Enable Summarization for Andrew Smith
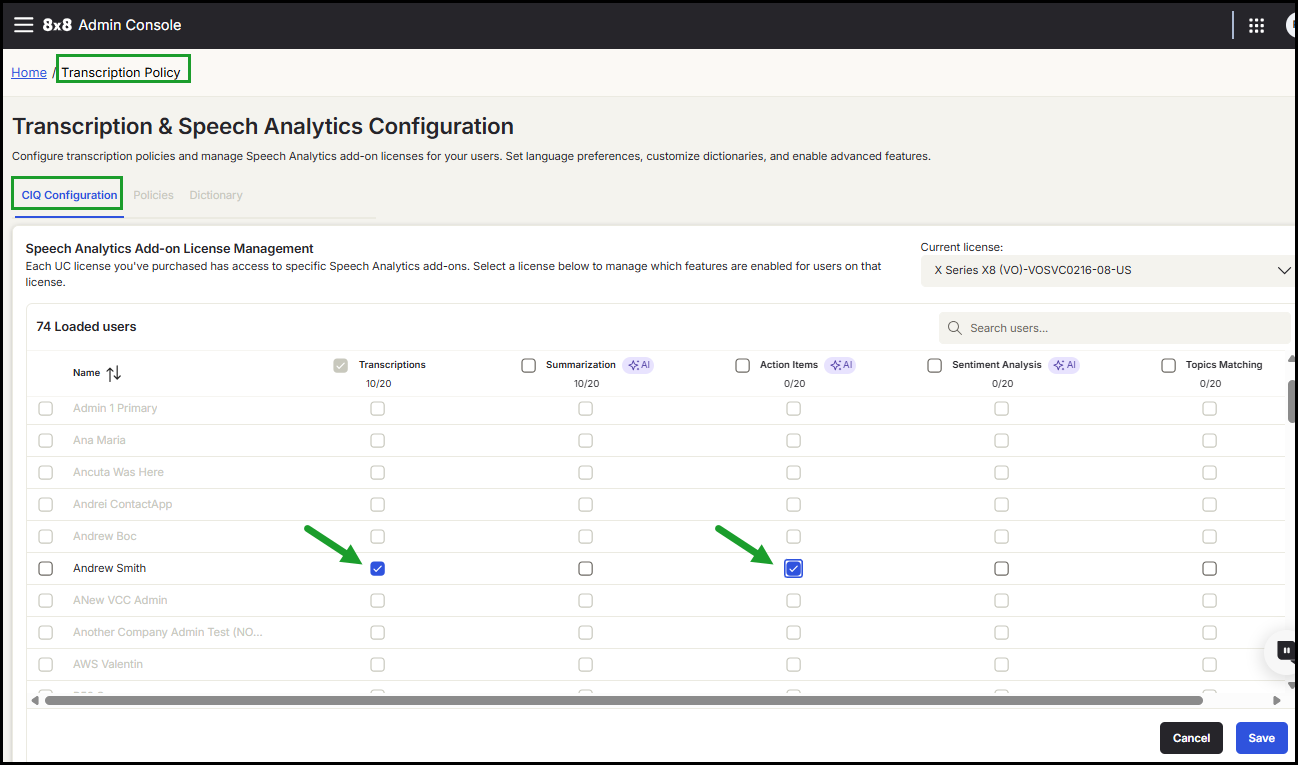Screen dimensions: 1298x765 pyautogui.click(x=585, y=569)
